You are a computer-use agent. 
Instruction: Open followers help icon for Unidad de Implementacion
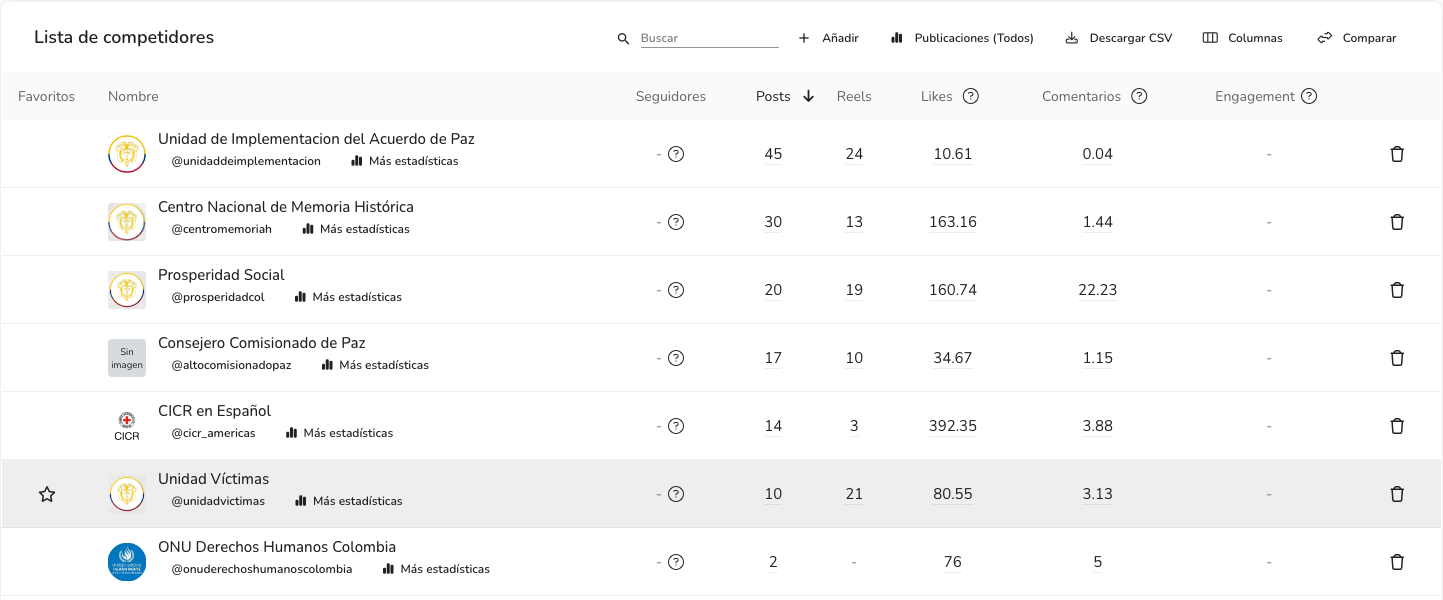676,154
